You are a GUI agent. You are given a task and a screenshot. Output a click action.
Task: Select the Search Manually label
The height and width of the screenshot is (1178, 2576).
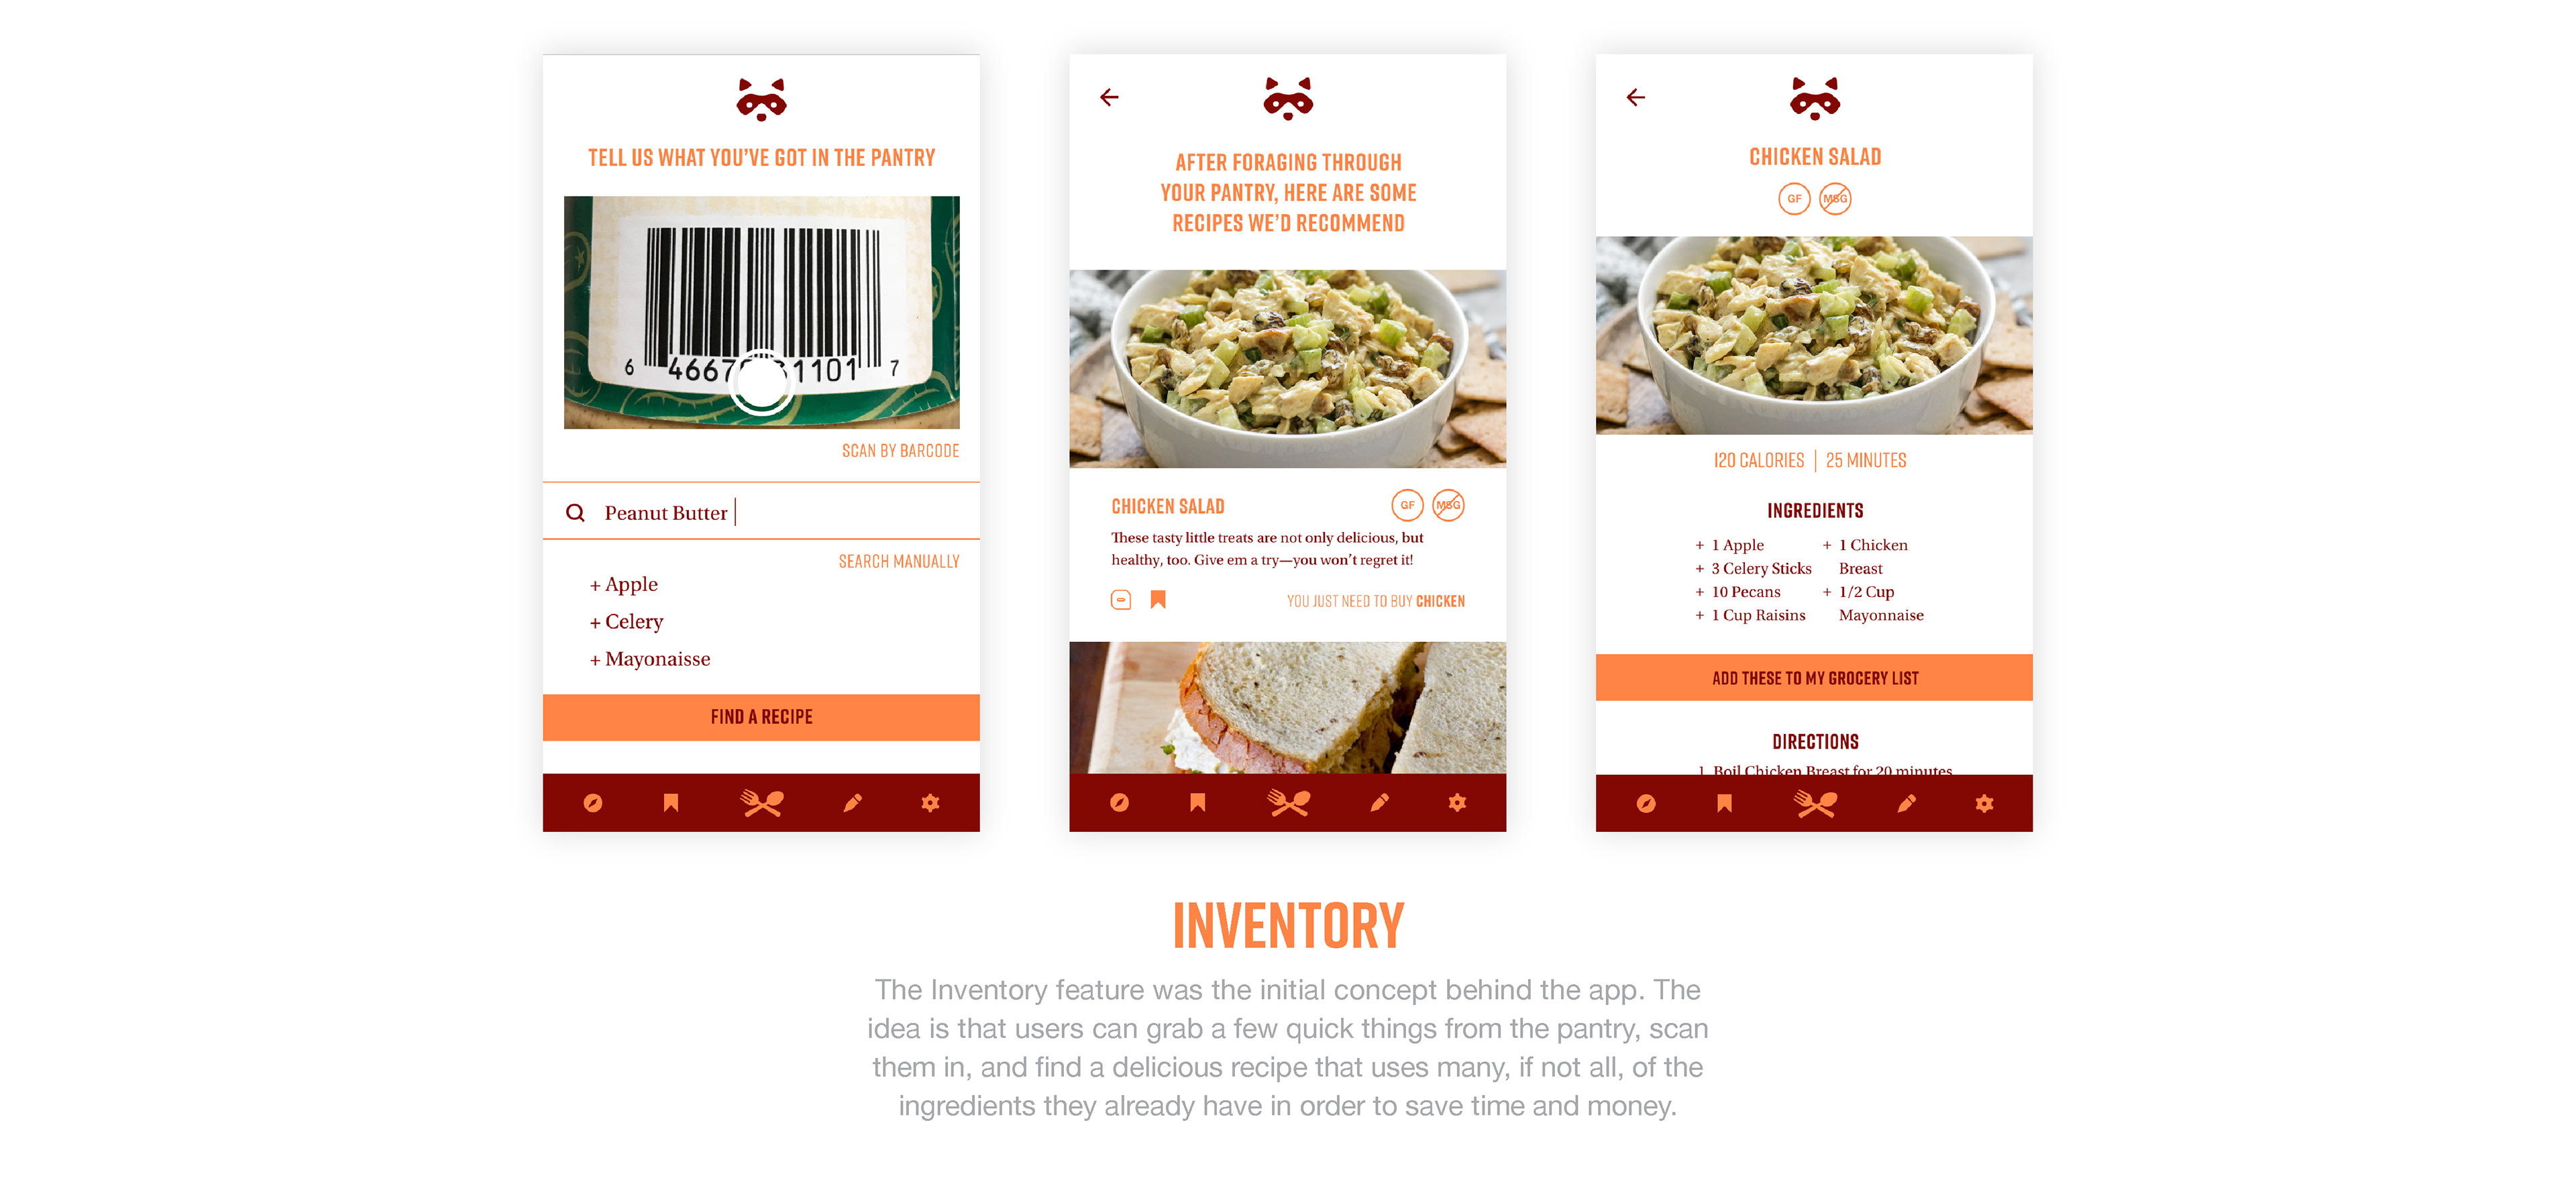(899, 562)
